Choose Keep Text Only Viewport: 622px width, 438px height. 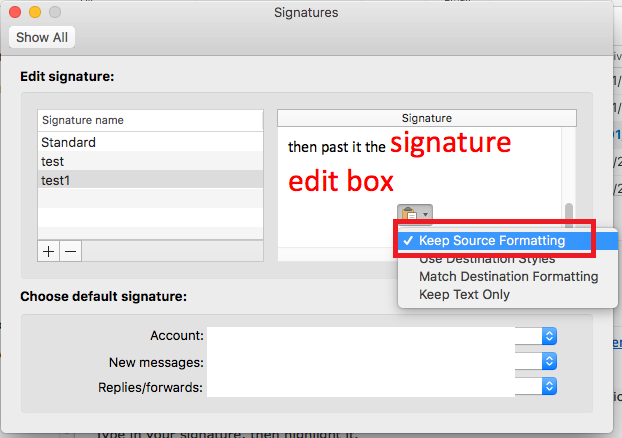click(x=508, y=295)
